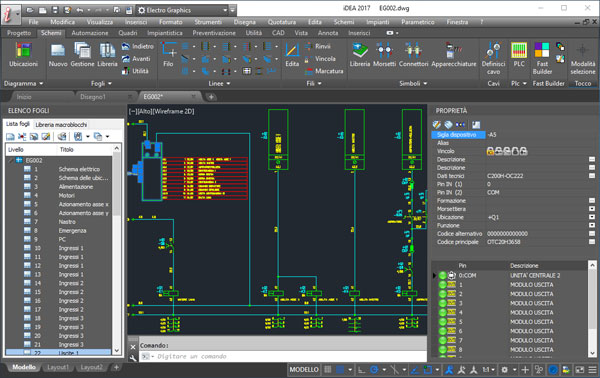Open the Preventivazione ribbon tab
The height and width of the screenshot is (378, 600).
click(214, 33)
